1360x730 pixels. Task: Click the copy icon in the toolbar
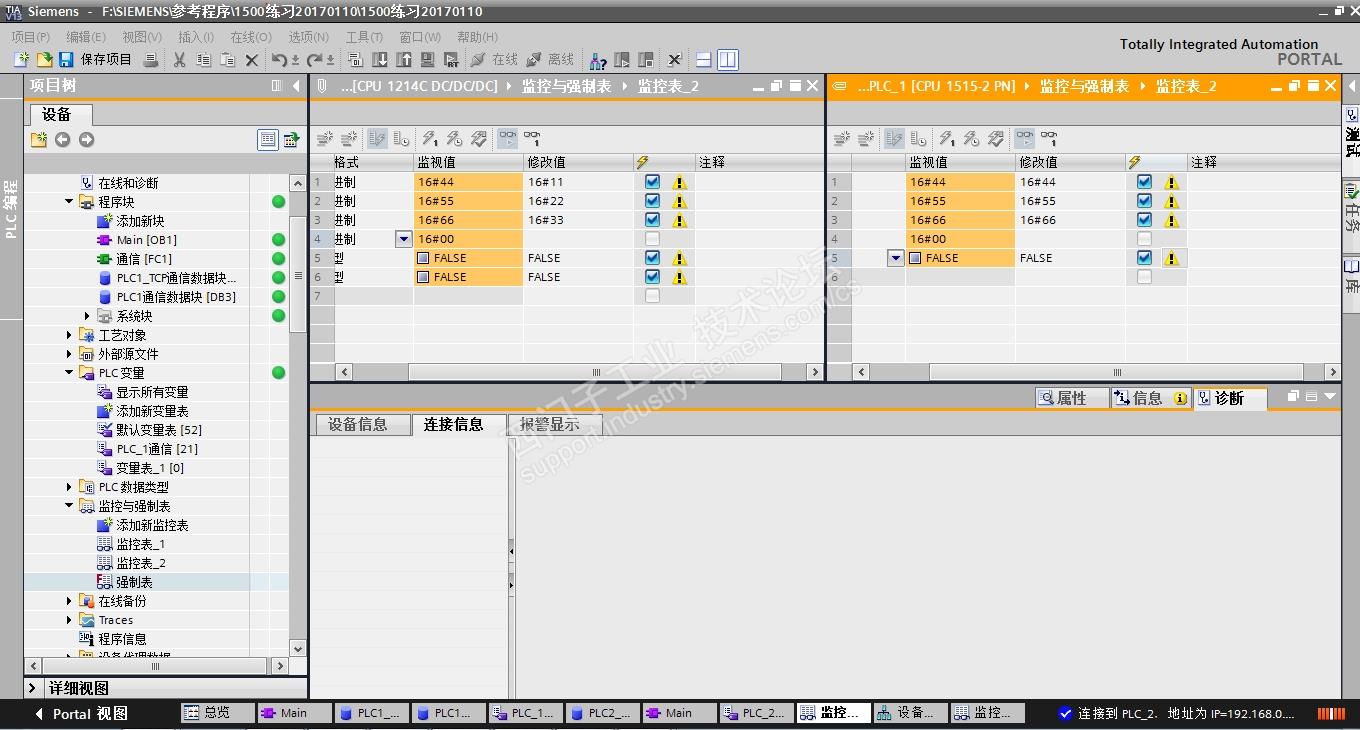click(x=203, y=60)
